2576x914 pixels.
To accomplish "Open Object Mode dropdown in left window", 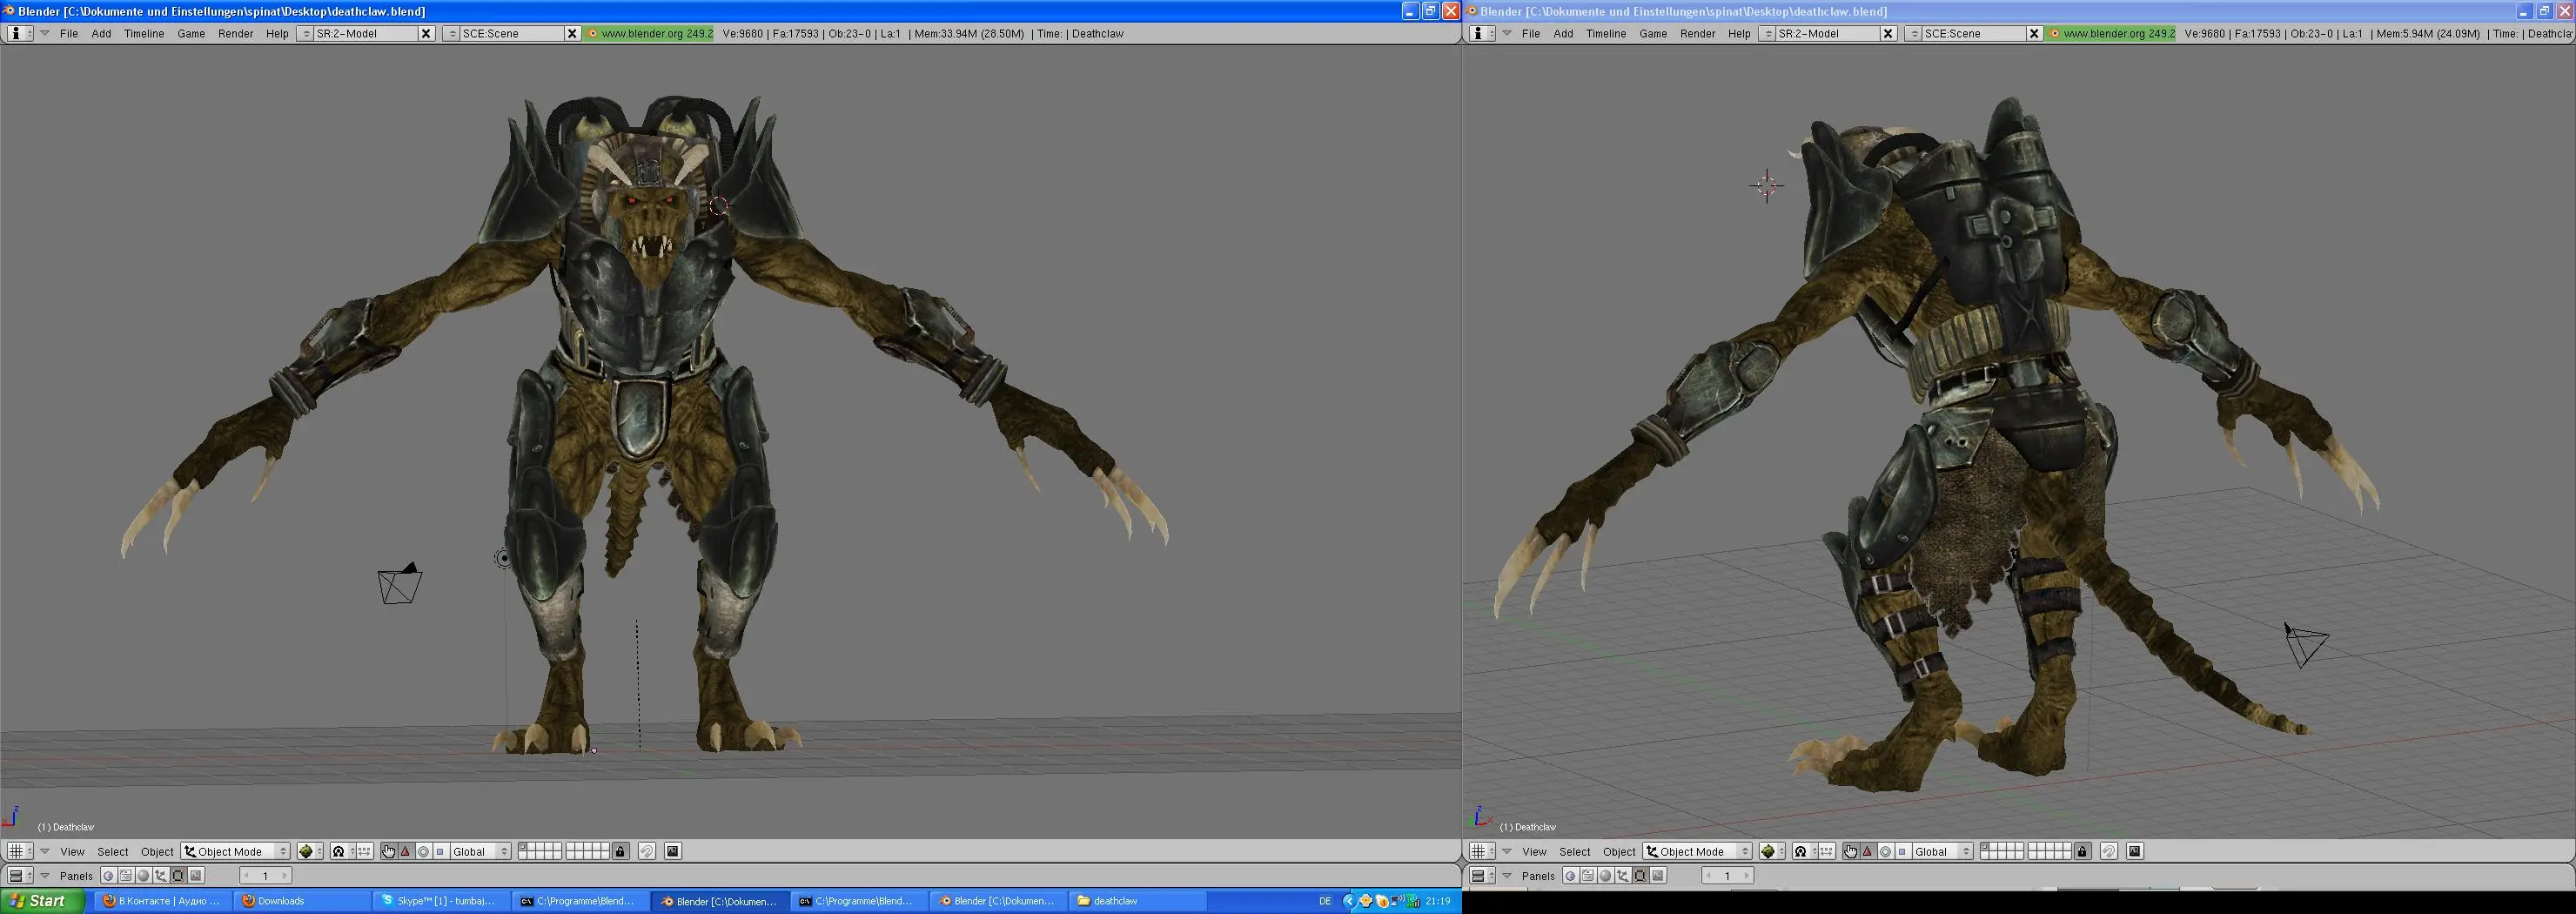I will click(x=236, y=851).
